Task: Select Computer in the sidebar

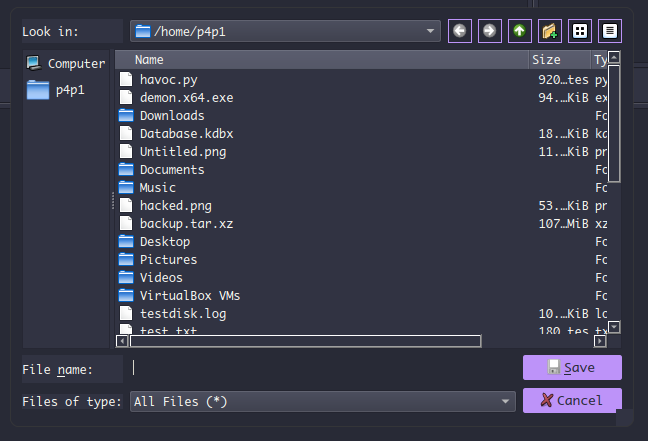Action: pyautogui.click(x=65, y=63)
